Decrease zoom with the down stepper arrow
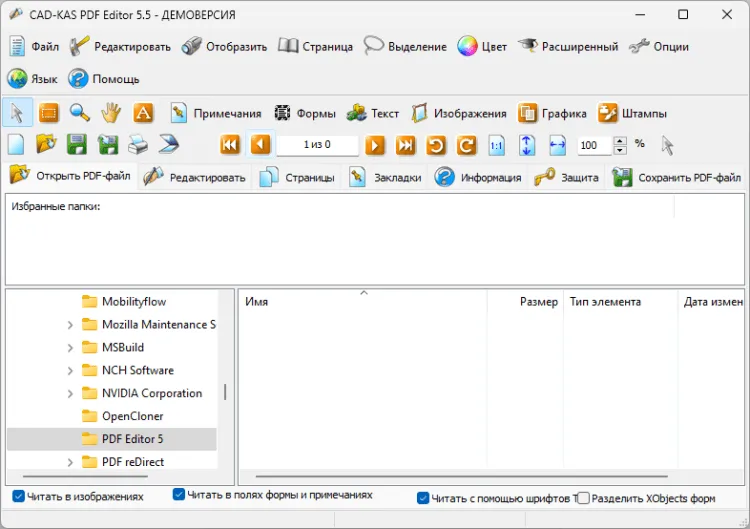750x529 pixels. coord(620,150)
